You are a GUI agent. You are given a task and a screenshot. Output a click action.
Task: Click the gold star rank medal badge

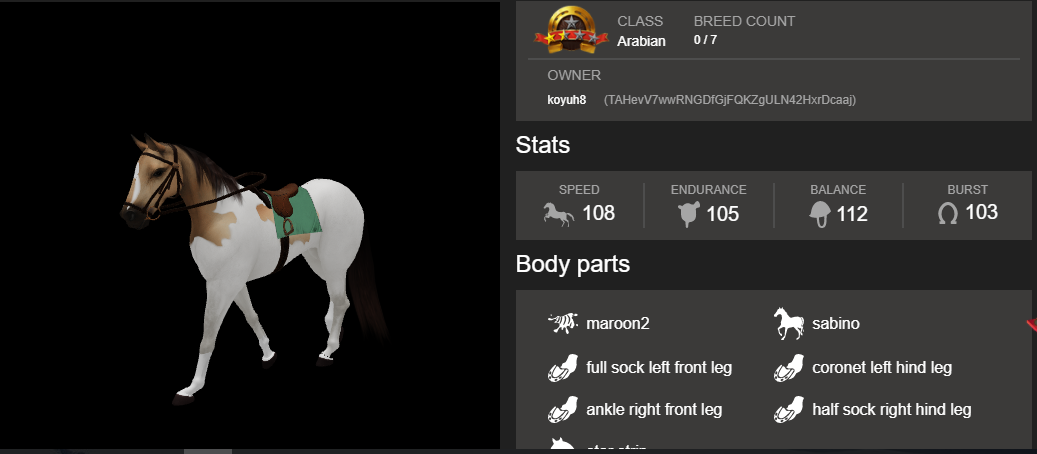click(571, 29)
